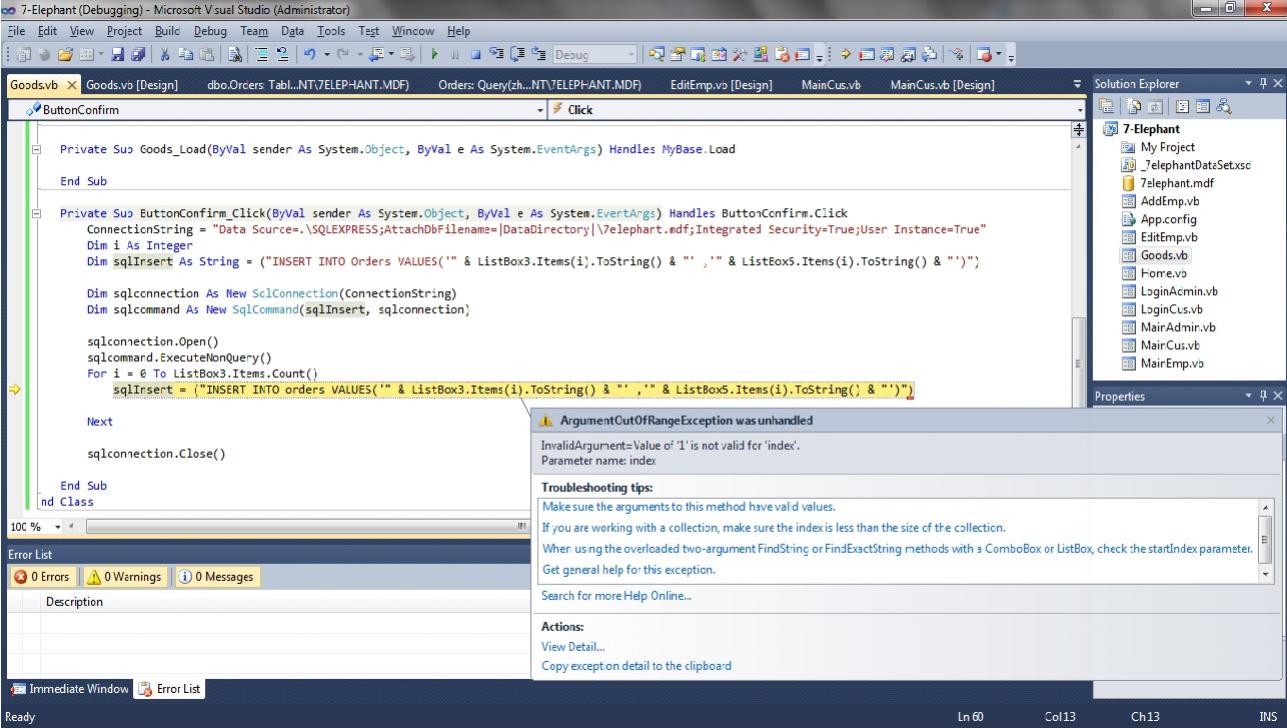
Task: Click View Detail... link
Action: click(573, 647)
